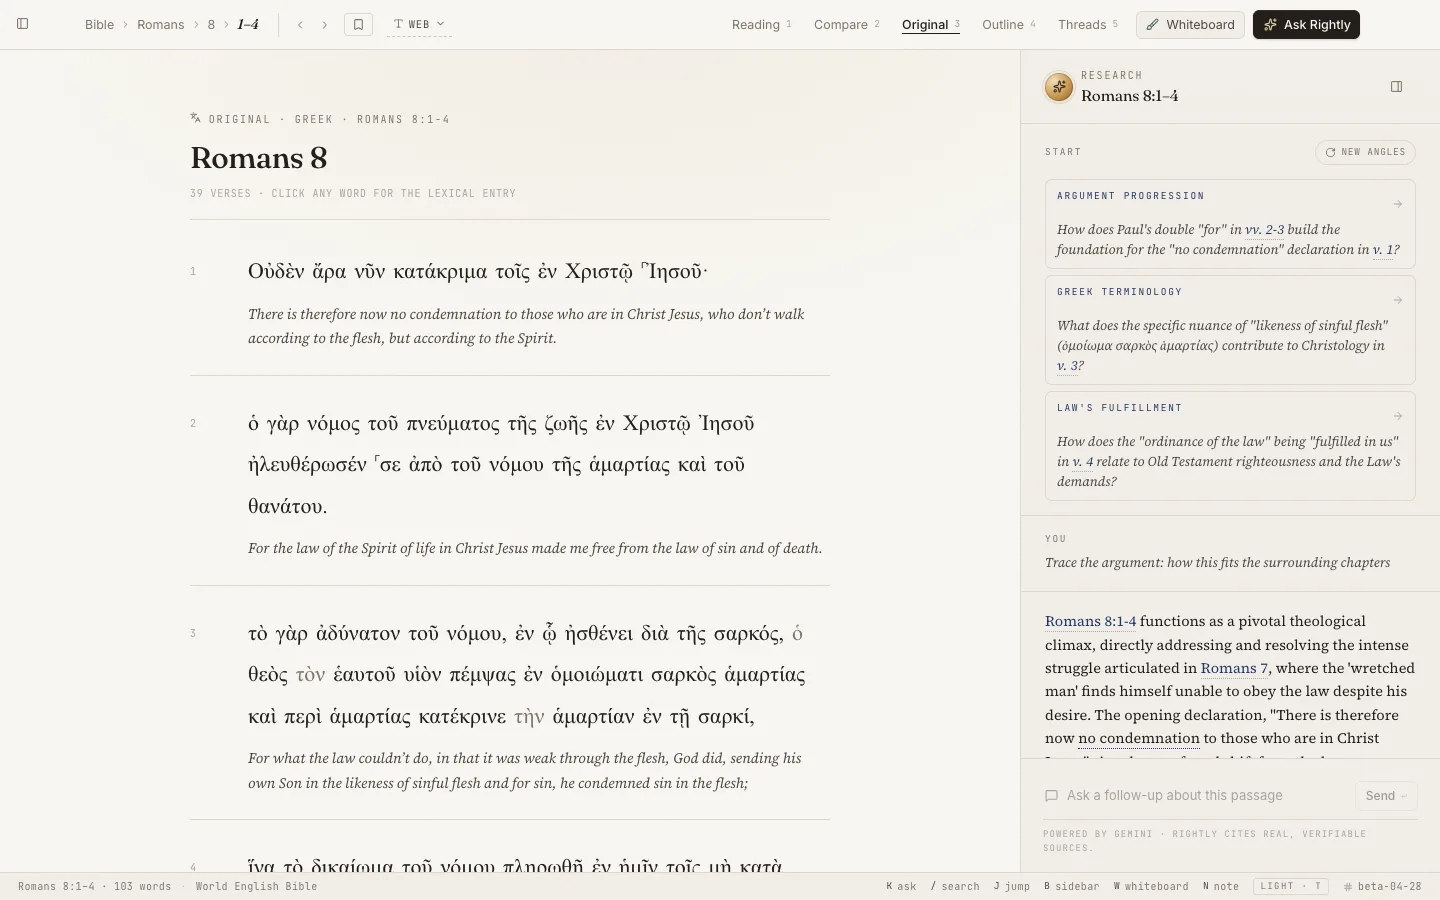This screenshot has height=900, width=1440.
Task: Open the WEB translation dropdown
Action: (x=419, y=24)
